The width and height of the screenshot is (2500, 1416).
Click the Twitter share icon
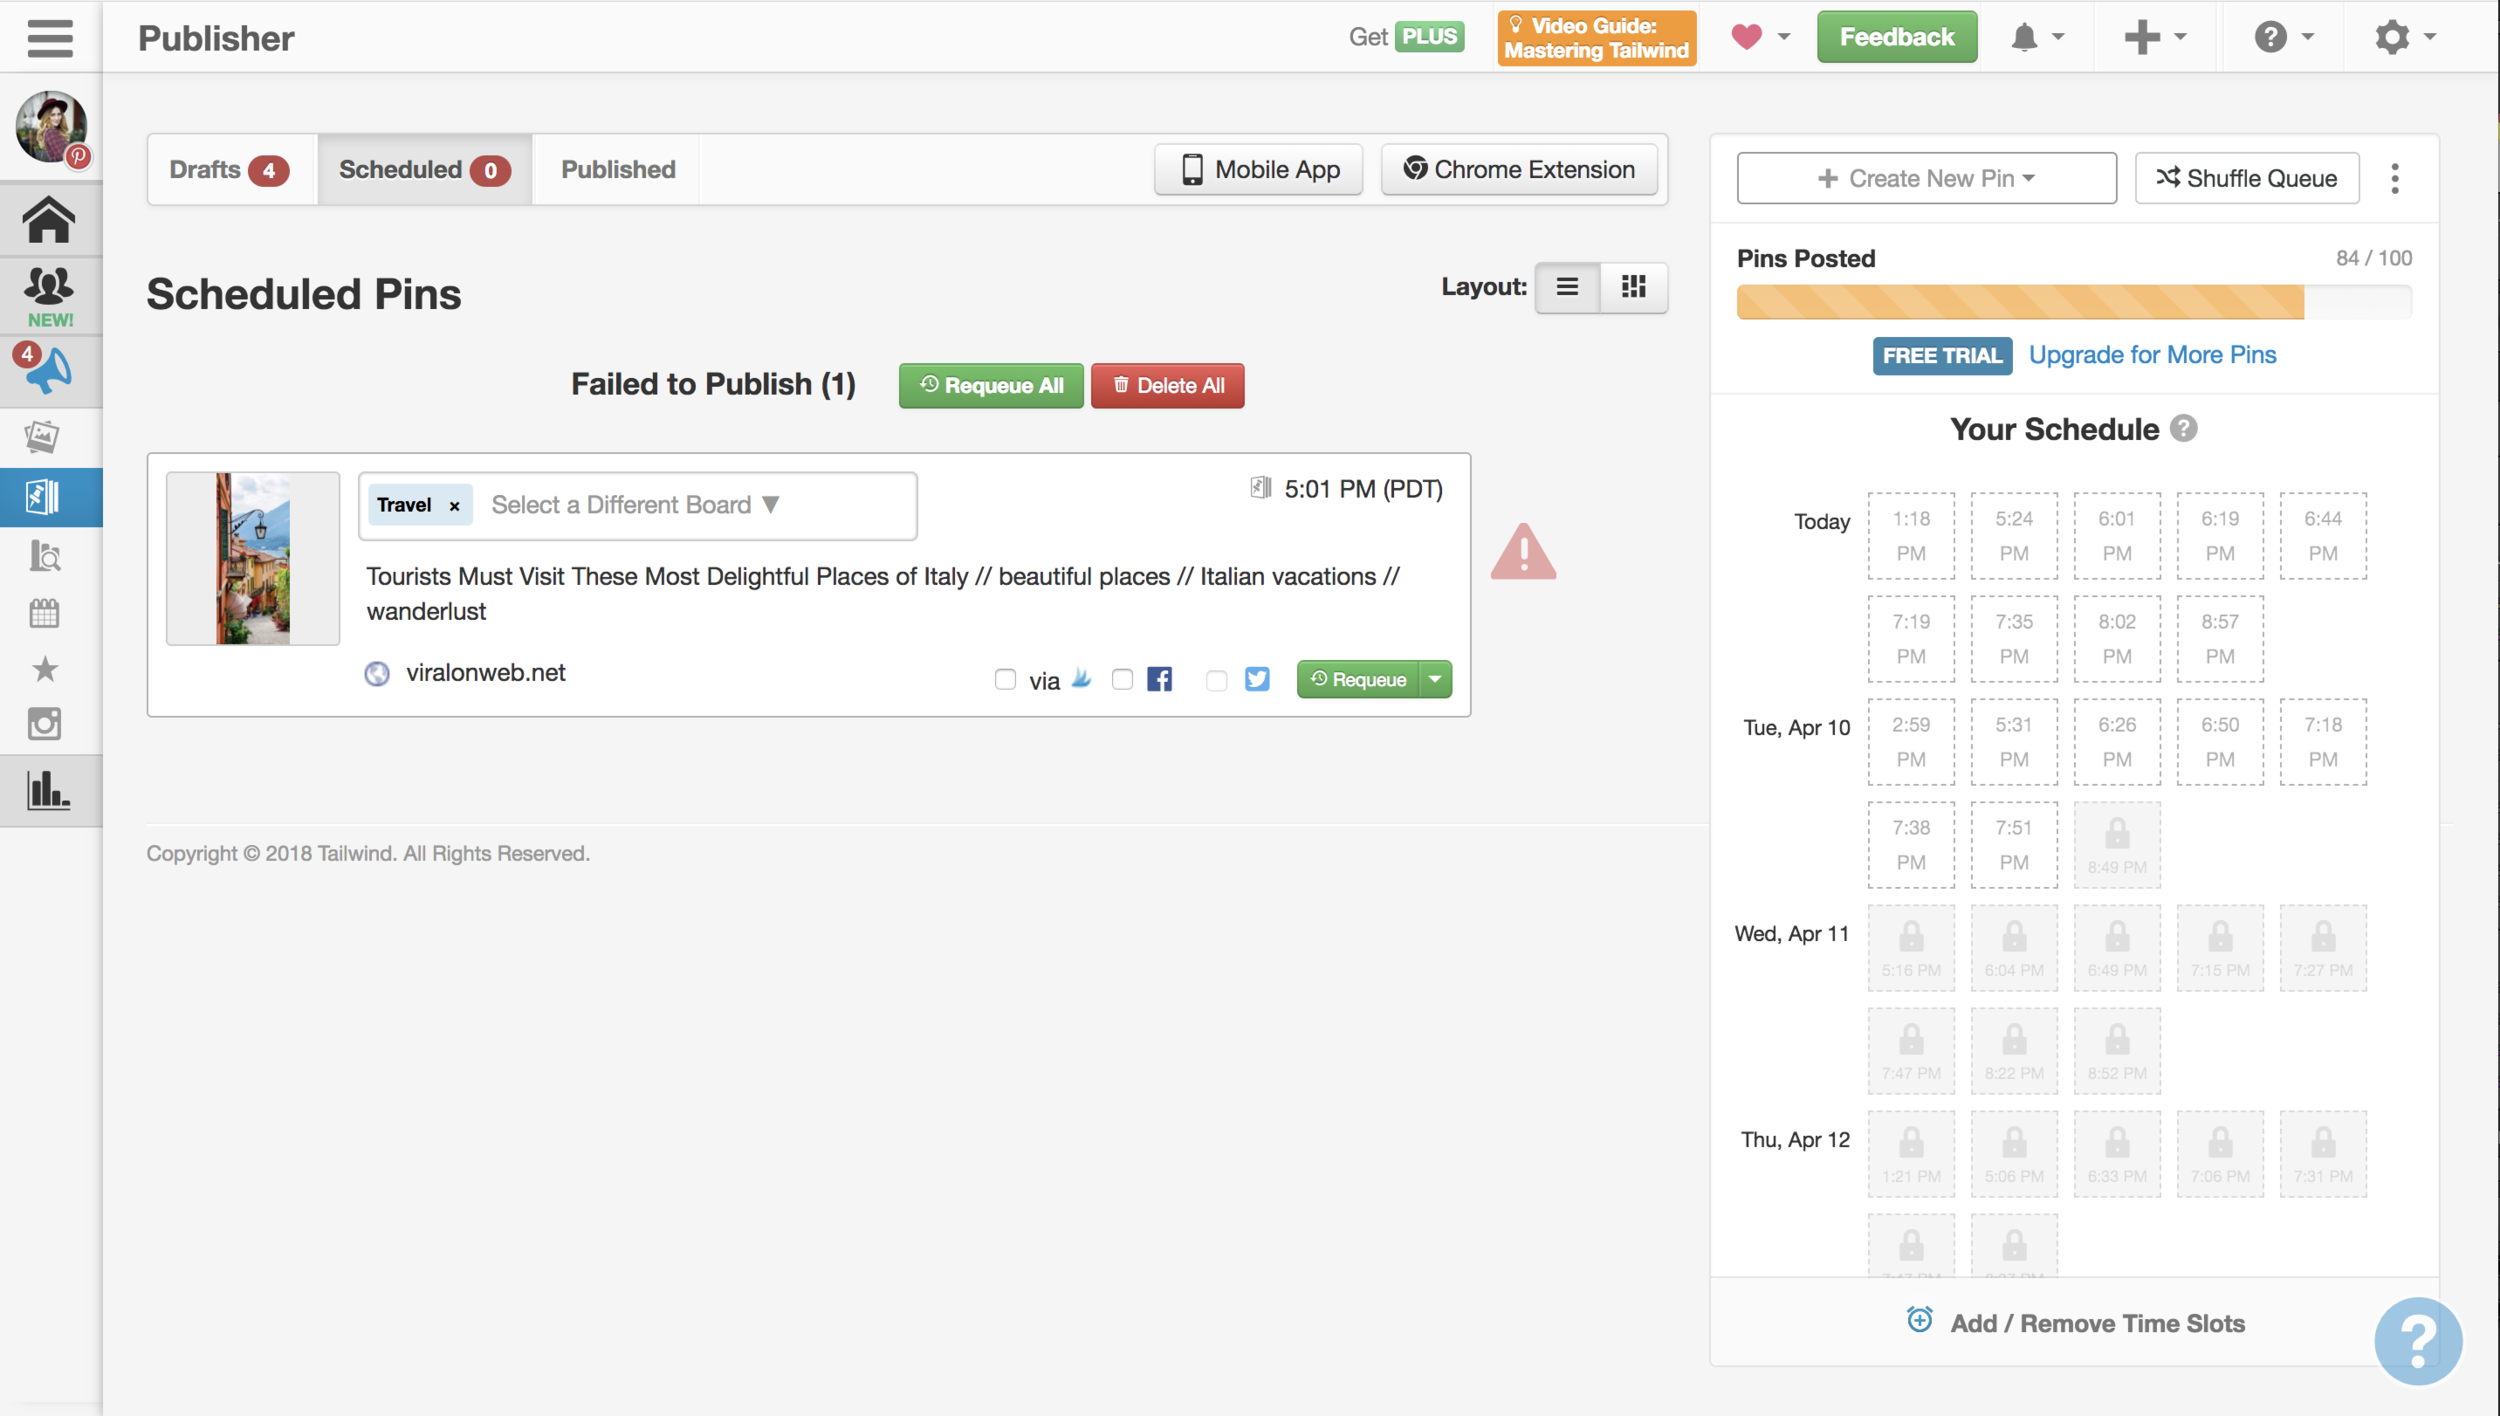point(1257,680)
